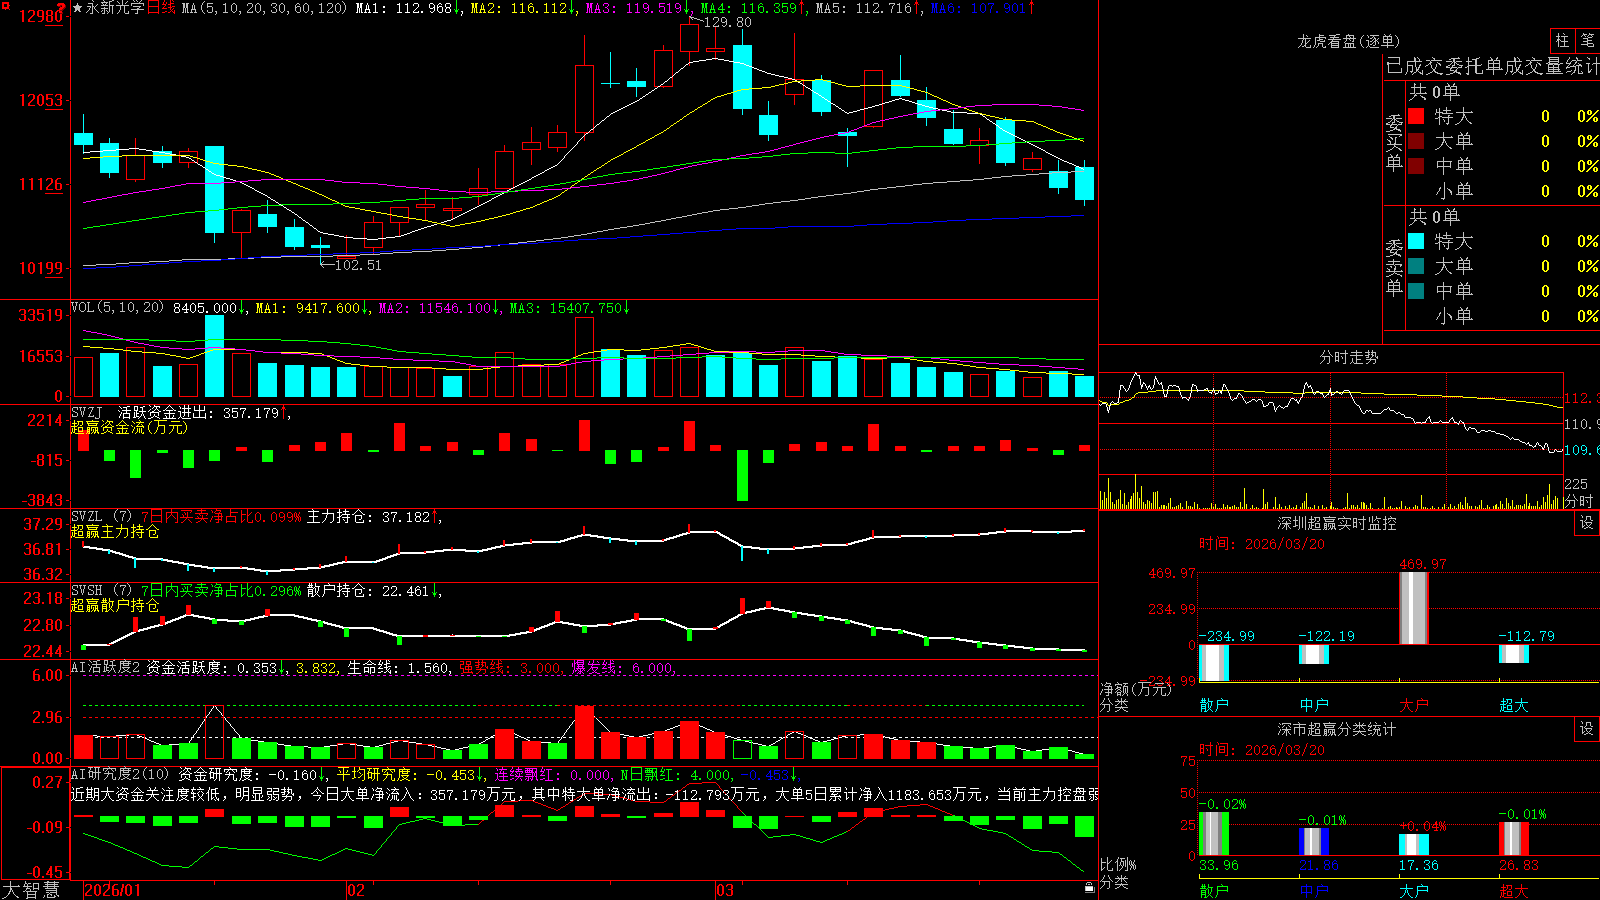The image size is (1600, 900).
Task: Click the 大智慧 logo in bottom corner
Action: (31, 890)
